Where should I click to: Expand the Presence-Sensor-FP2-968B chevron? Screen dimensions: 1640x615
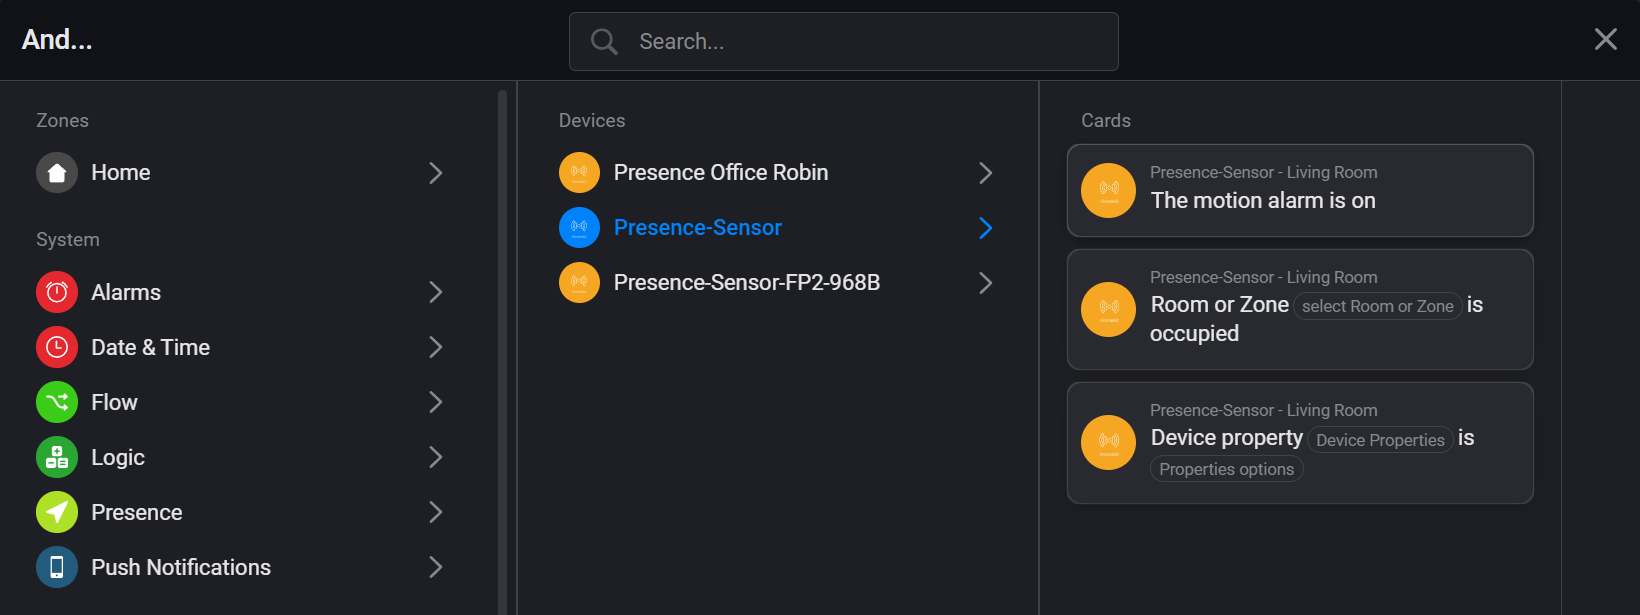click(985, 283)
